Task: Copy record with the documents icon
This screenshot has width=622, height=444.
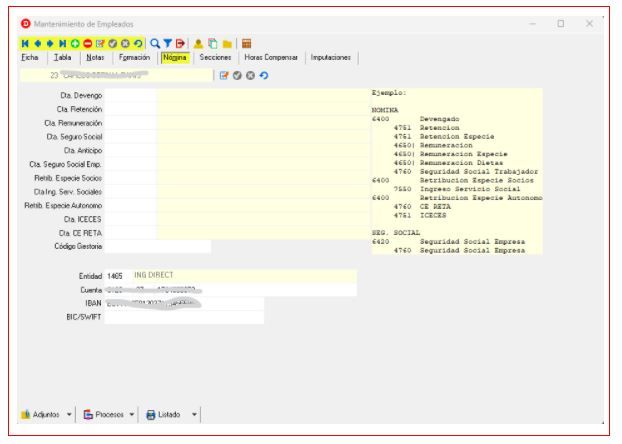Action: click(213, 44)
